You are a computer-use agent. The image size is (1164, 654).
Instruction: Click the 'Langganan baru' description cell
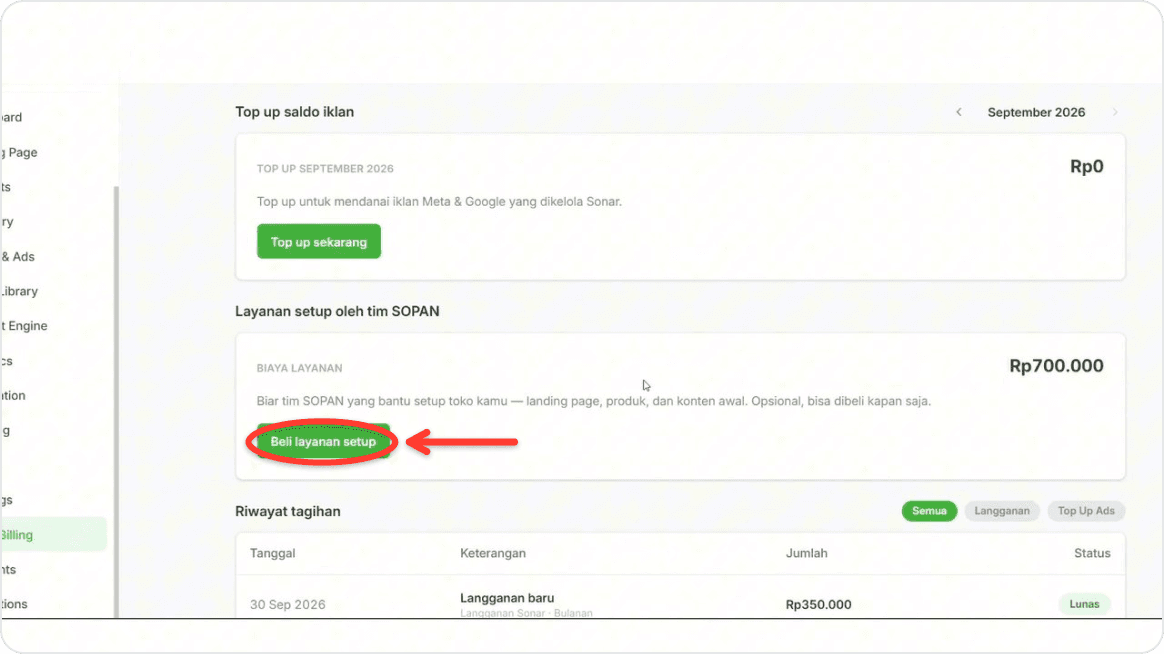[507, 598]
